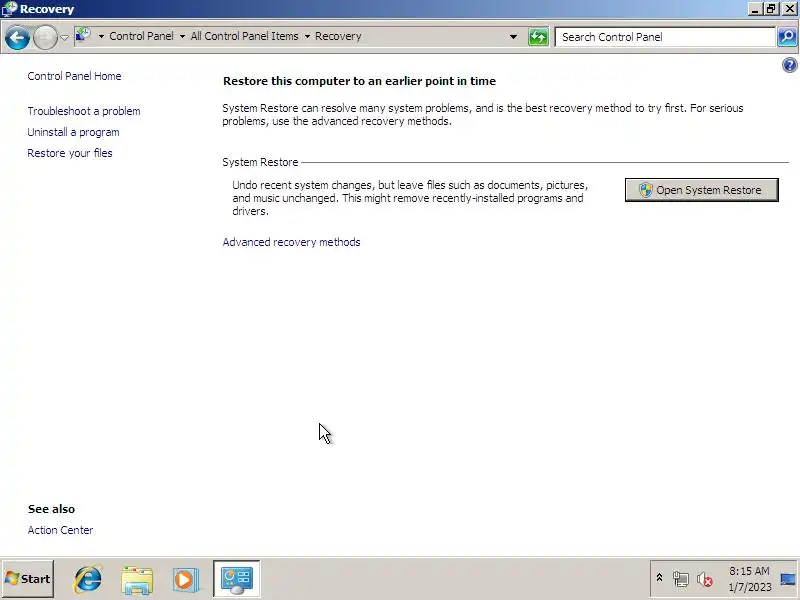This screenshot has height=600, width=800.
Task: Expand the arrow after All Control Panel Items
Action: (x=307, y=36)
